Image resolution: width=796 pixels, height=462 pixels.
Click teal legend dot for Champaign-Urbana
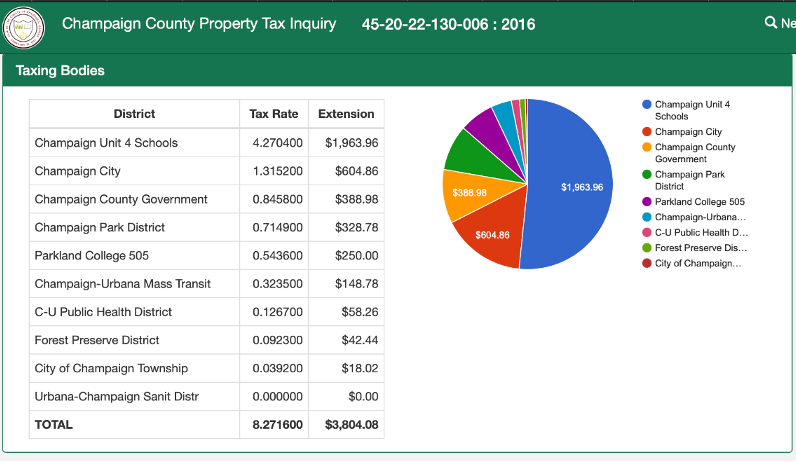tap(646, 217)
